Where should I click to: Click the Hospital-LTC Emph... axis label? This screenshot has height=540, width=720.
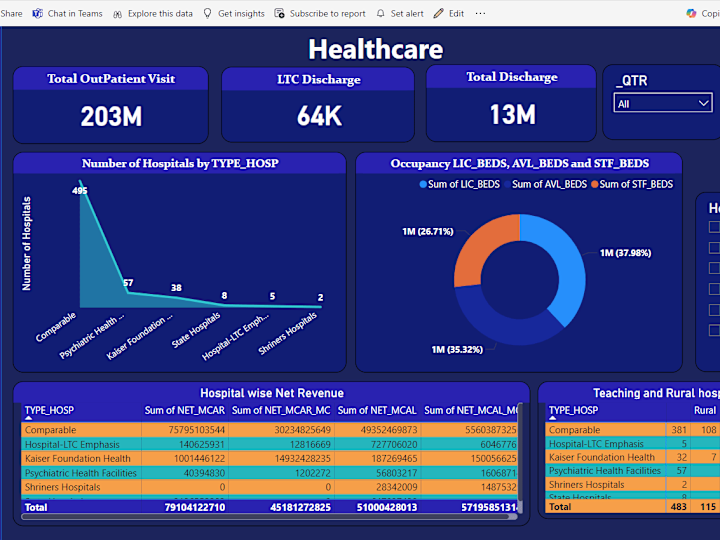coord(235,337)
